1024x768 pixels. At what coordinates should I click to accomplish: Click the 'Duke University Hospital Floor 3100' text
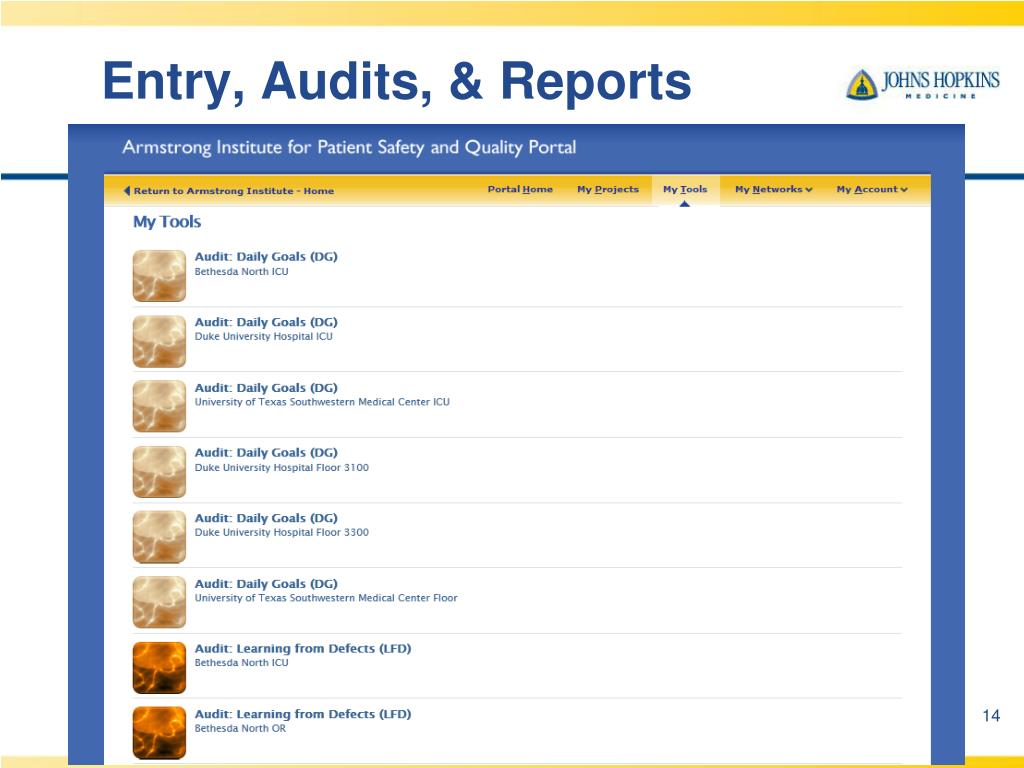pos(281,468)
